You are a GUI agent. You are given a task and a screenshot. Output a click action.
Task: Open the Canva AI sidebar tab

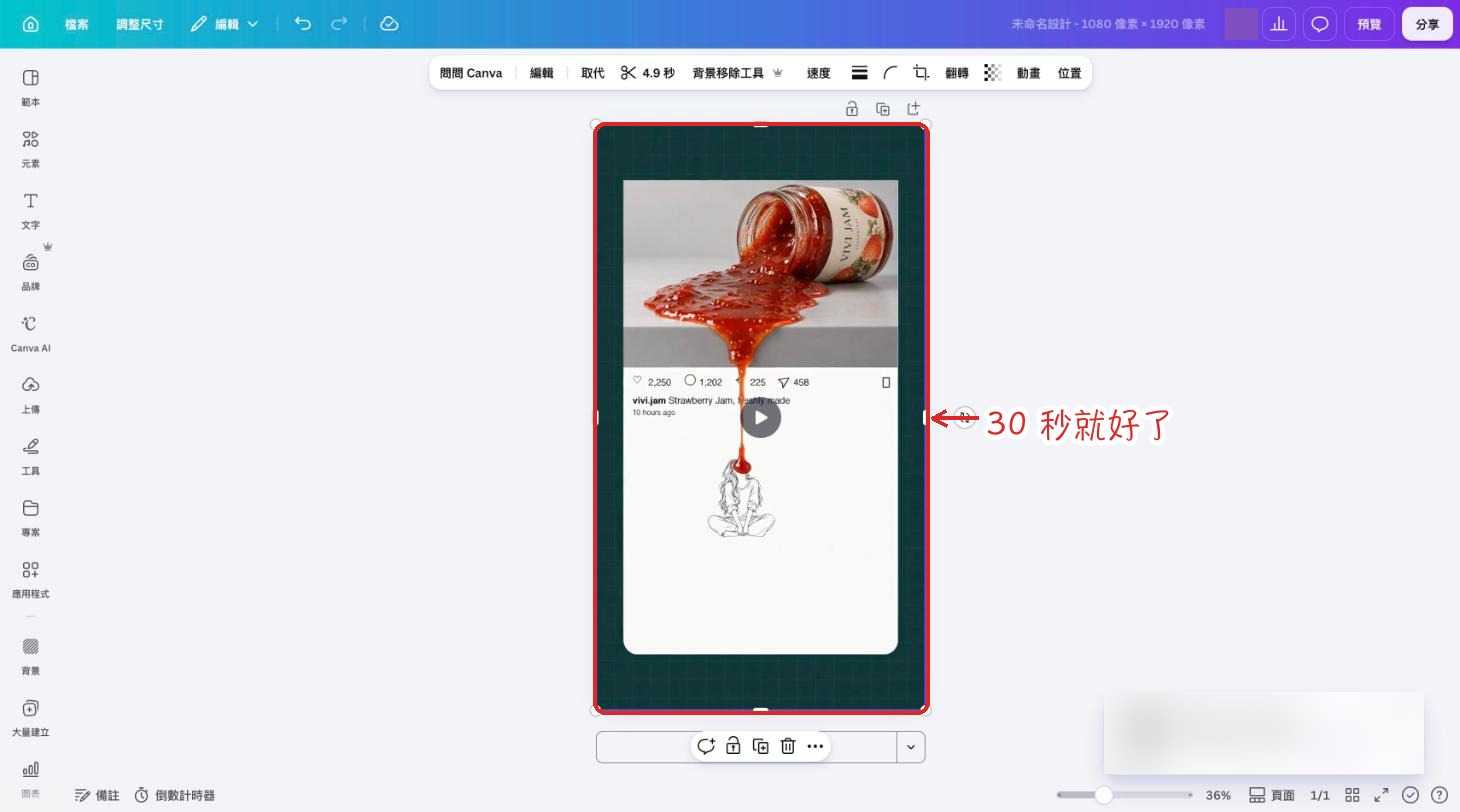click(31, 334)
